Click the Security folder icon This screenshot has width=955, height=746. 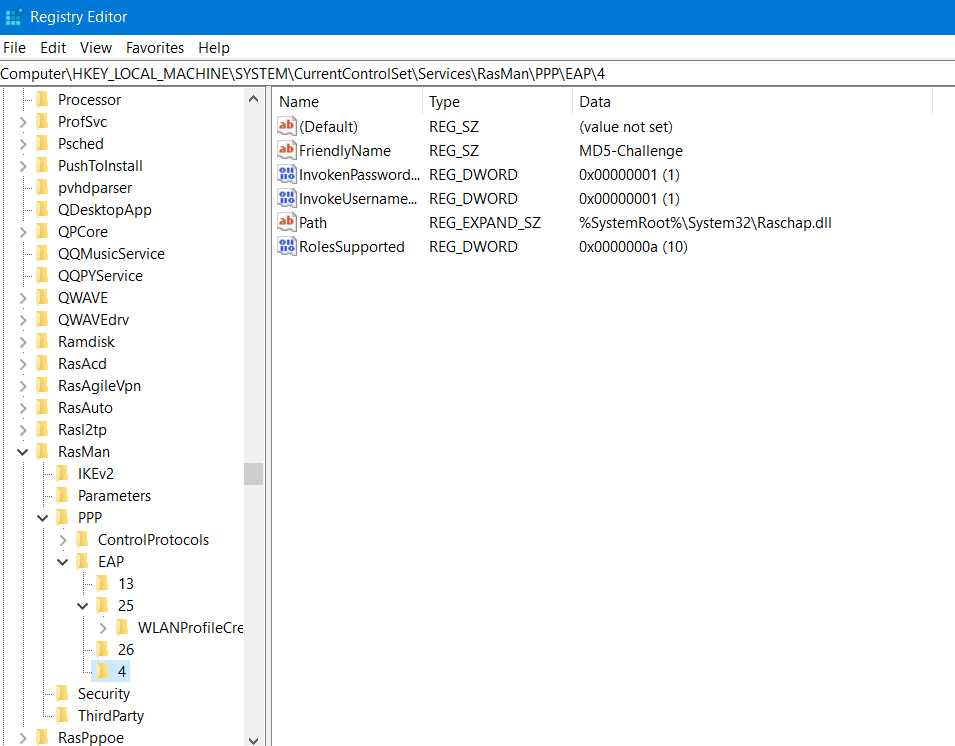(x=62, y=694)
